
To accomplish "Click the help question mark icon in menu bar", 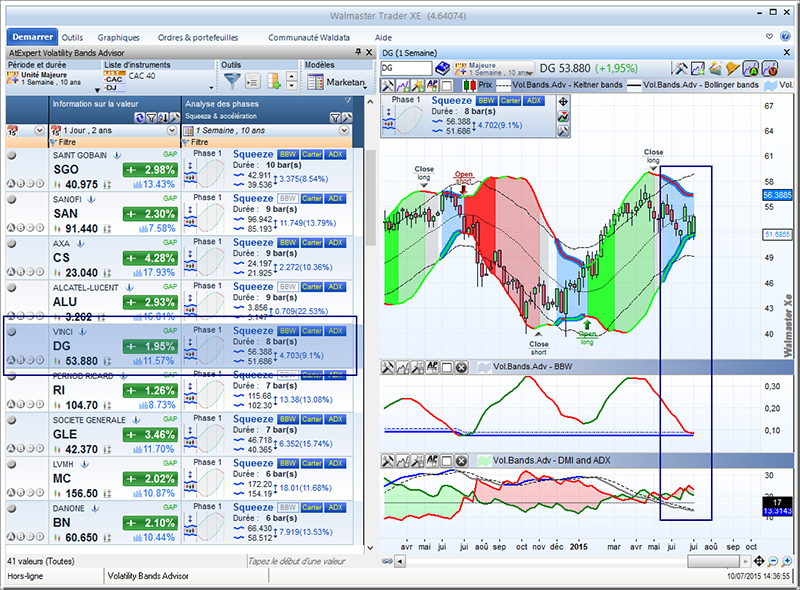I will pos(785,36).
